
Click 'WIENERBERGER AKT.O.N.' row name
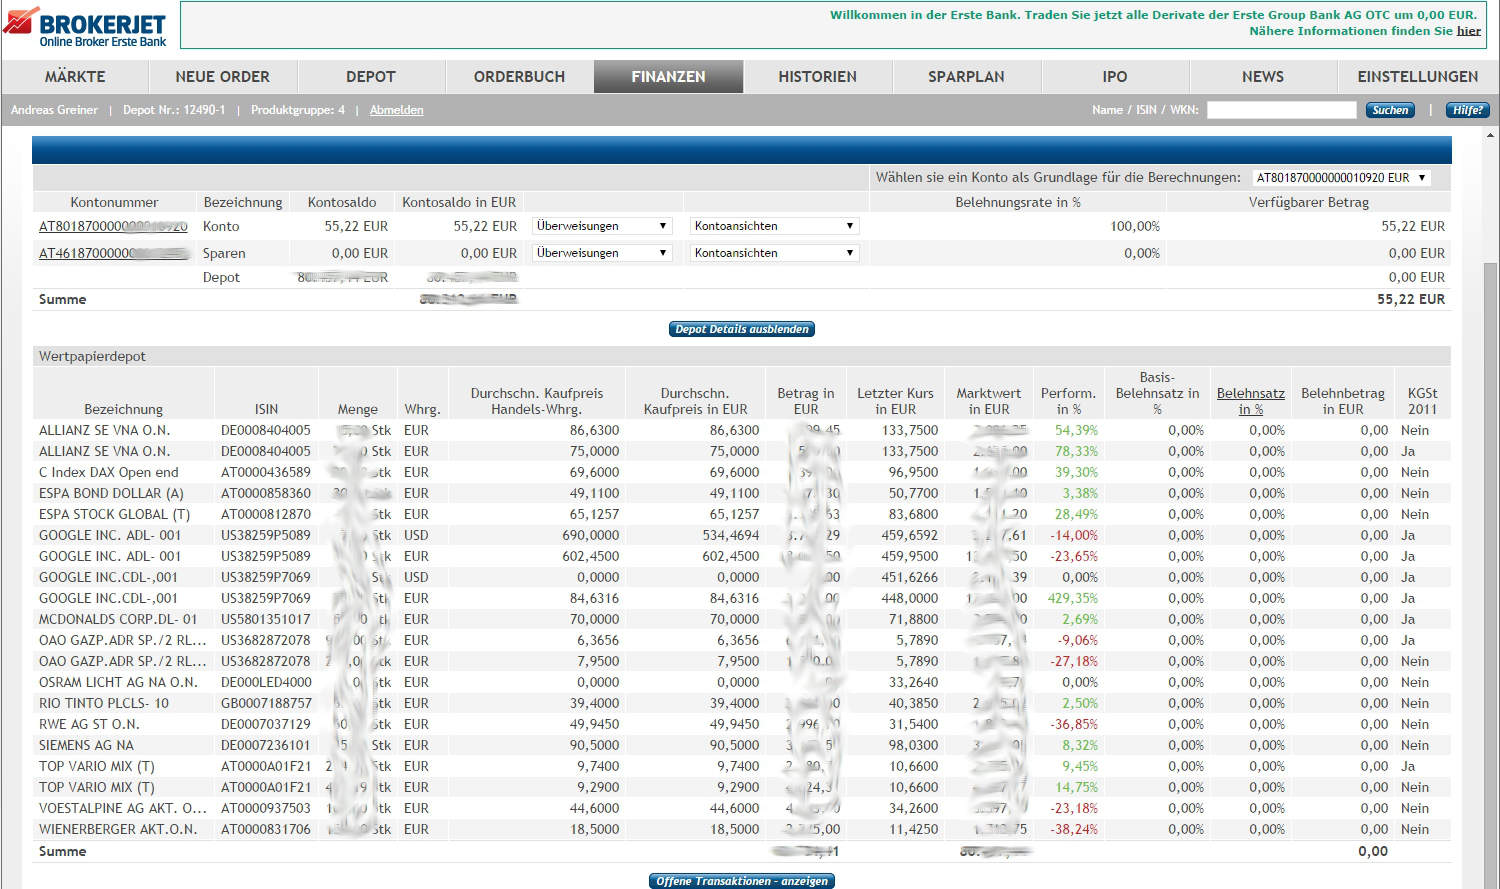118,829
